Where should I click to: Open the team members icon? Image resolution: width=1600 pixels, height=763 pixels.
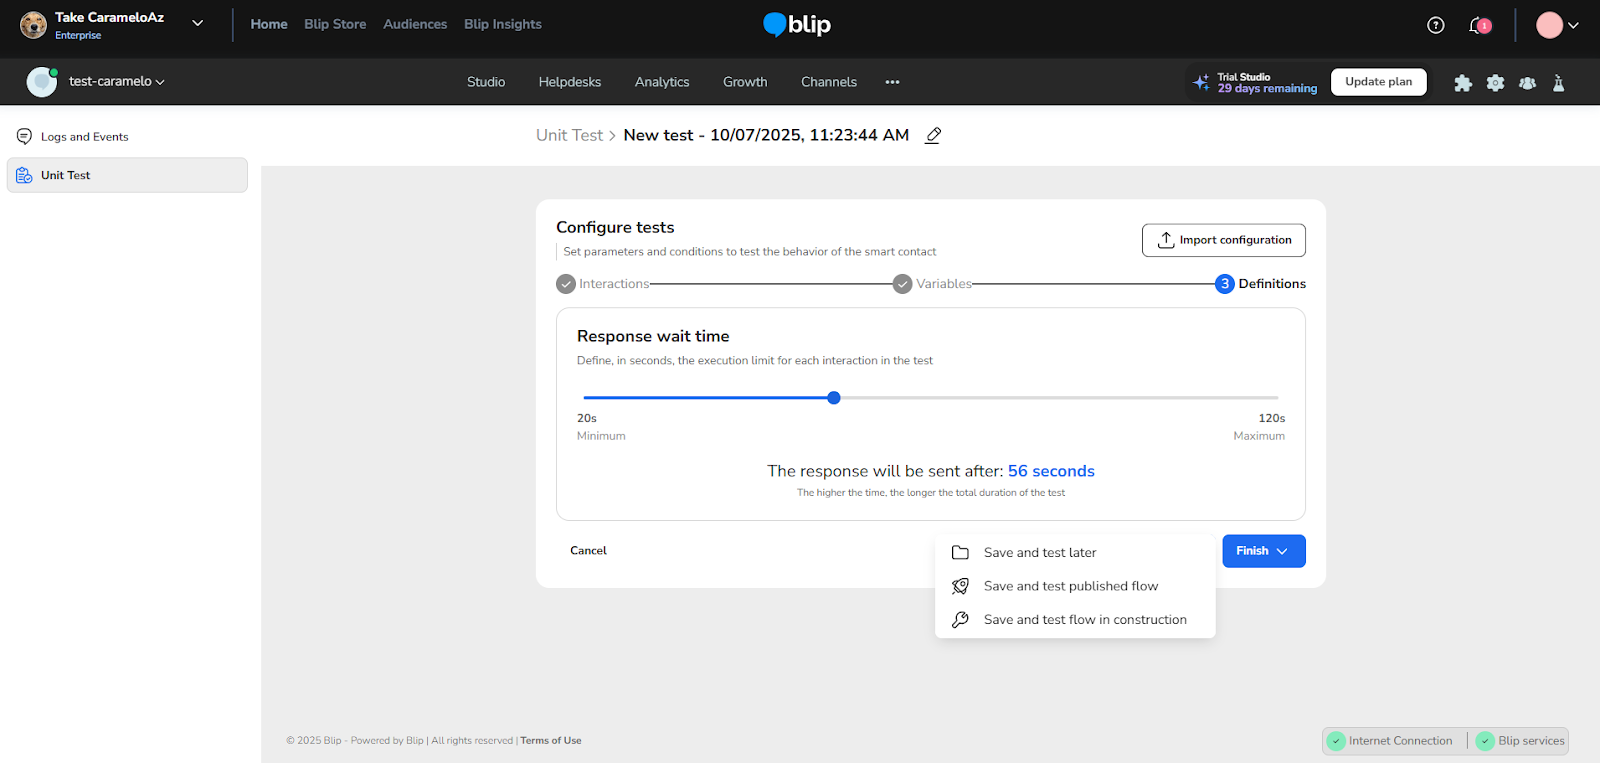pyautogui.click(x=1527, y=83)
